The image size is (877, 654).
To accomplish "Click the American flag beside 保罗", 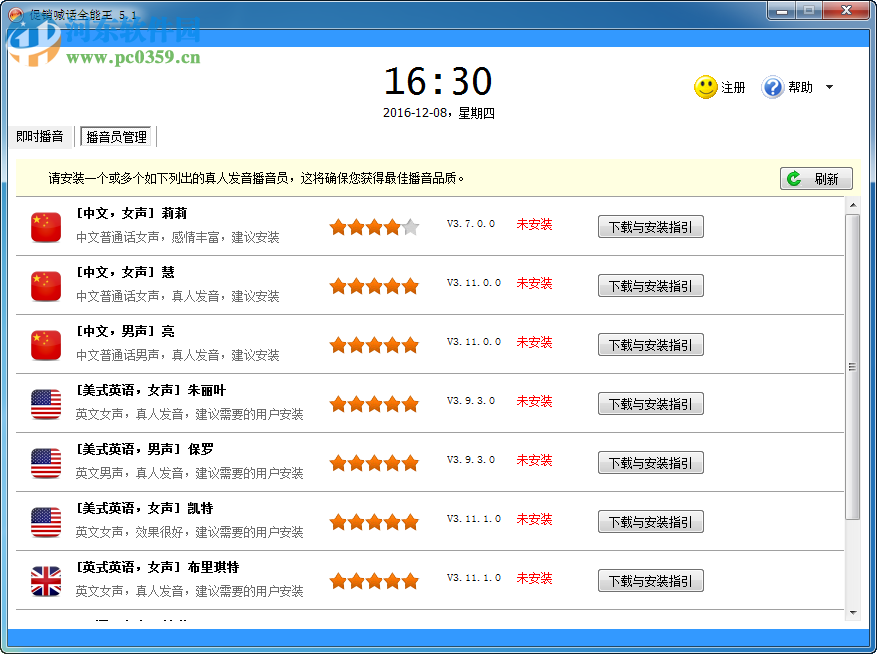I will 43,463.
